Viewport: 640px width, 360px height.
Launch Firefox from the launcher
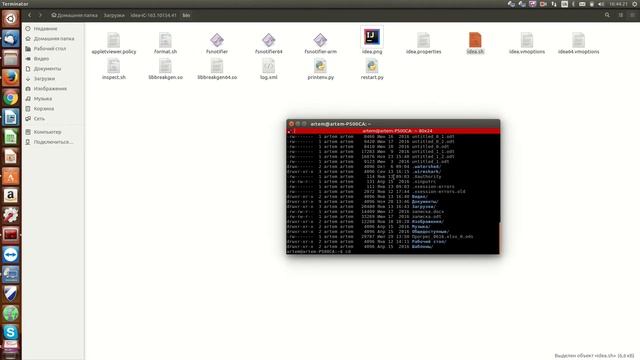11,78
